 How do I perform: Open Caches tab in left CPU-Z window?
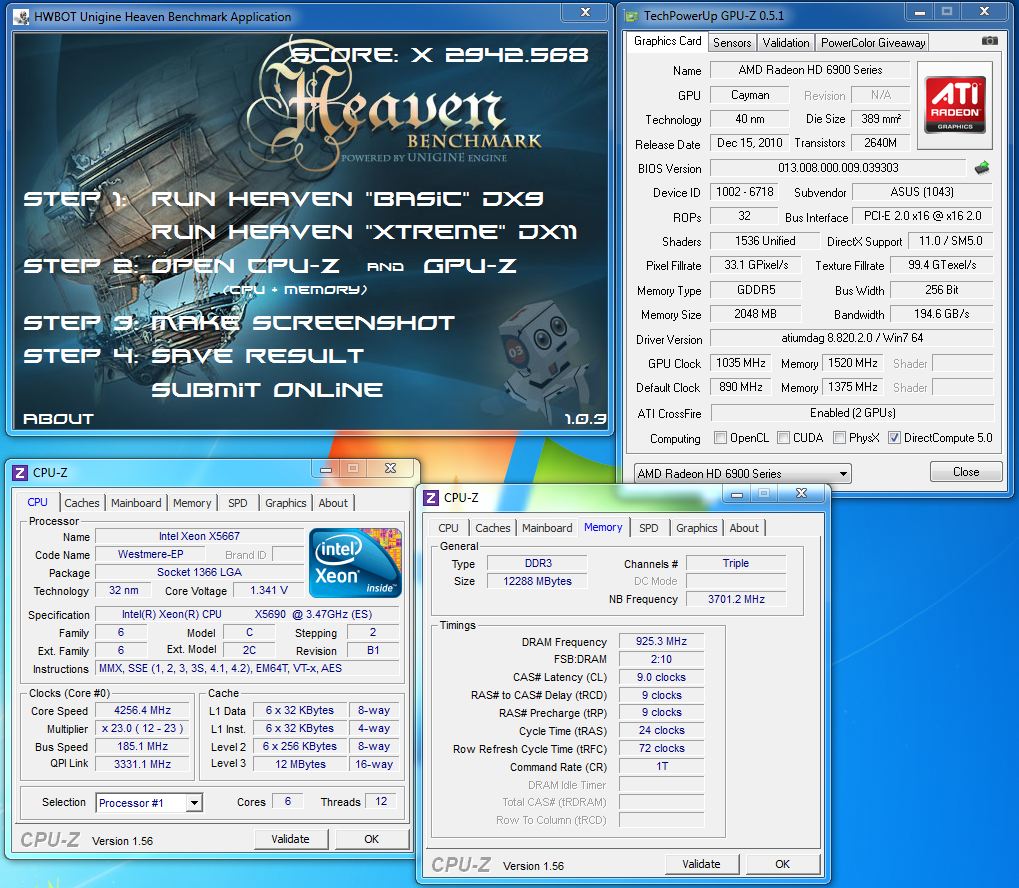(82, 503)
